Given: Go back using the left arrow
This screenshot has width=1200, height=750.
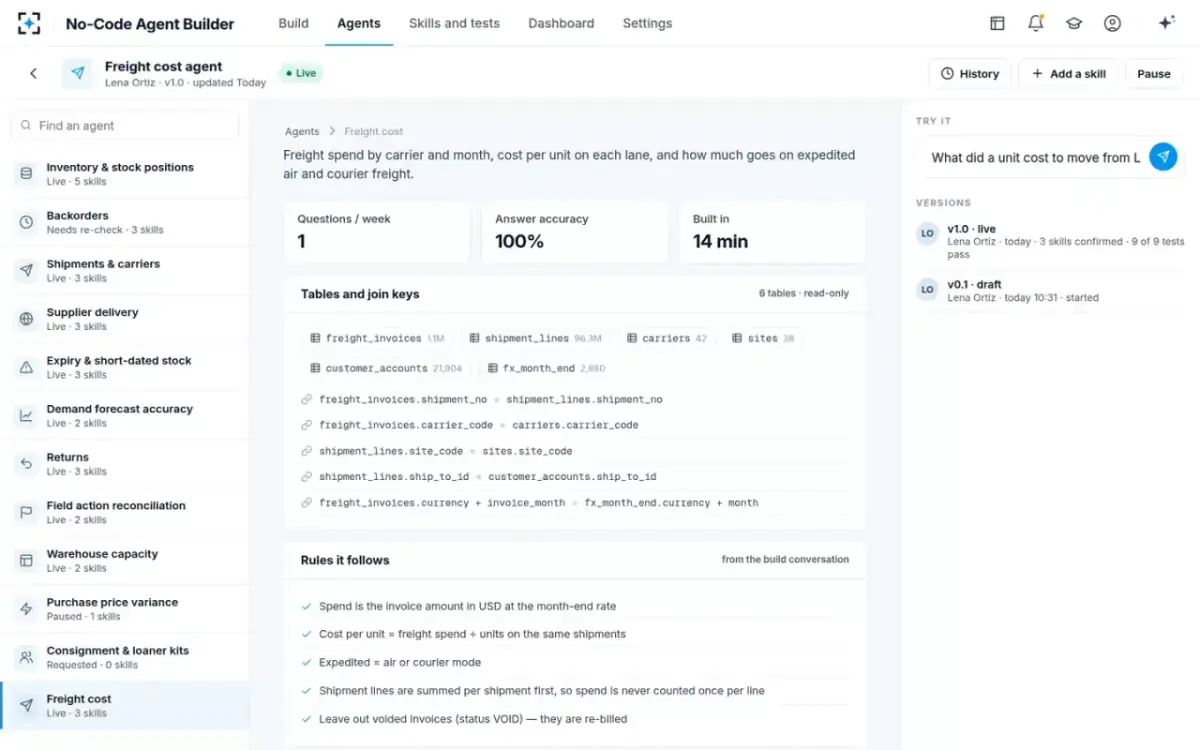Looking at the screenshot, I should tap(33, 73).
